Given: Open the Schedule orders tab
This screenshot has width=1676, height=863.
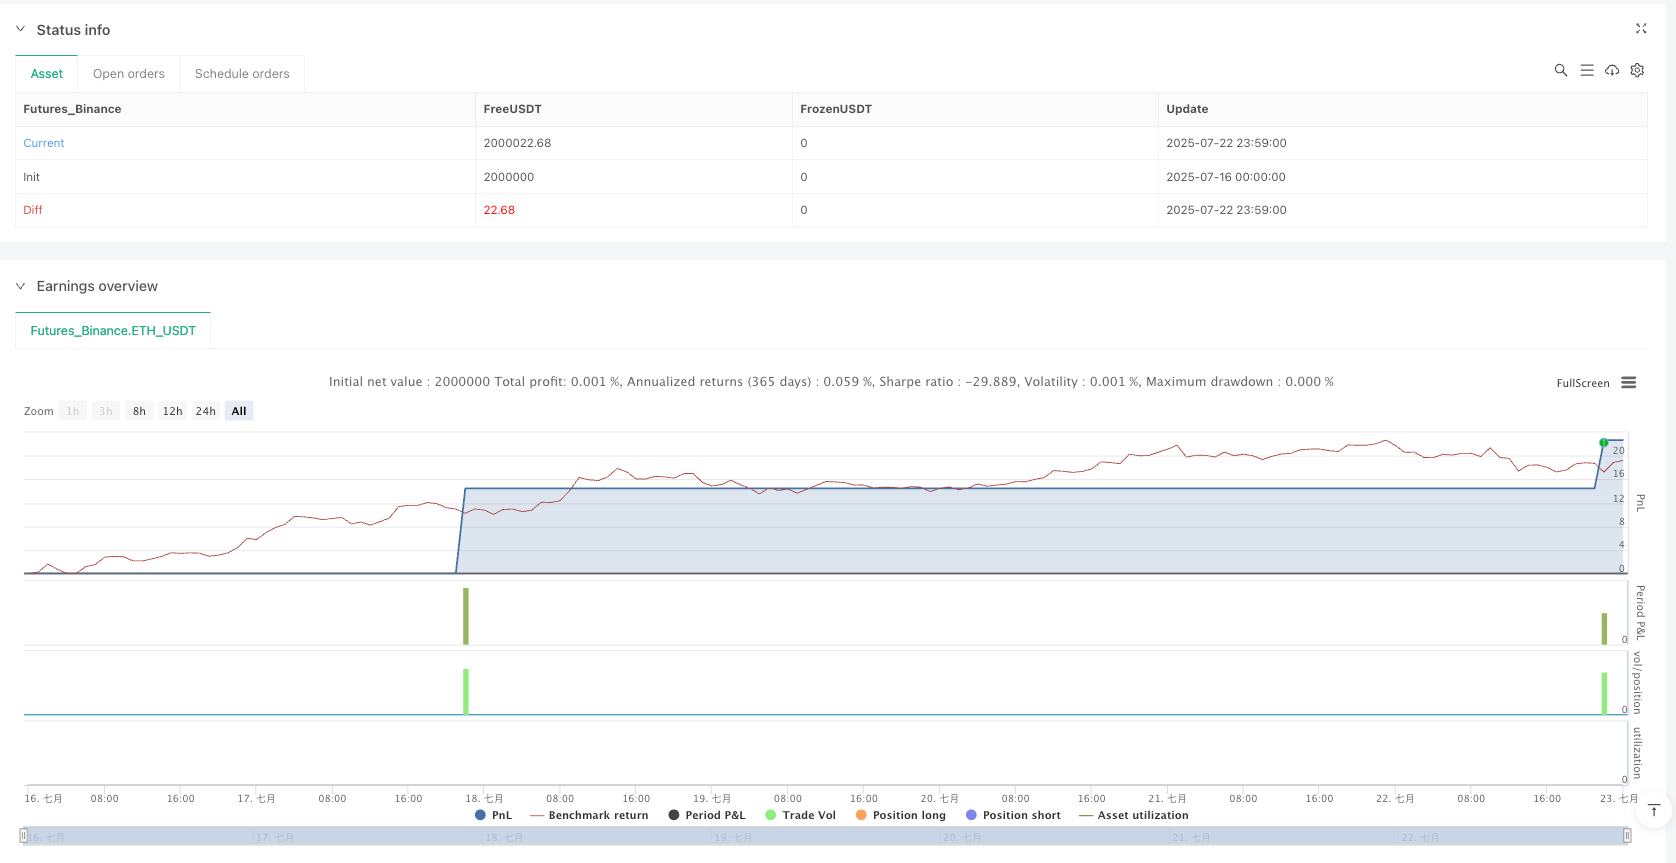Looking at the screenshot, I should point(242,74).
